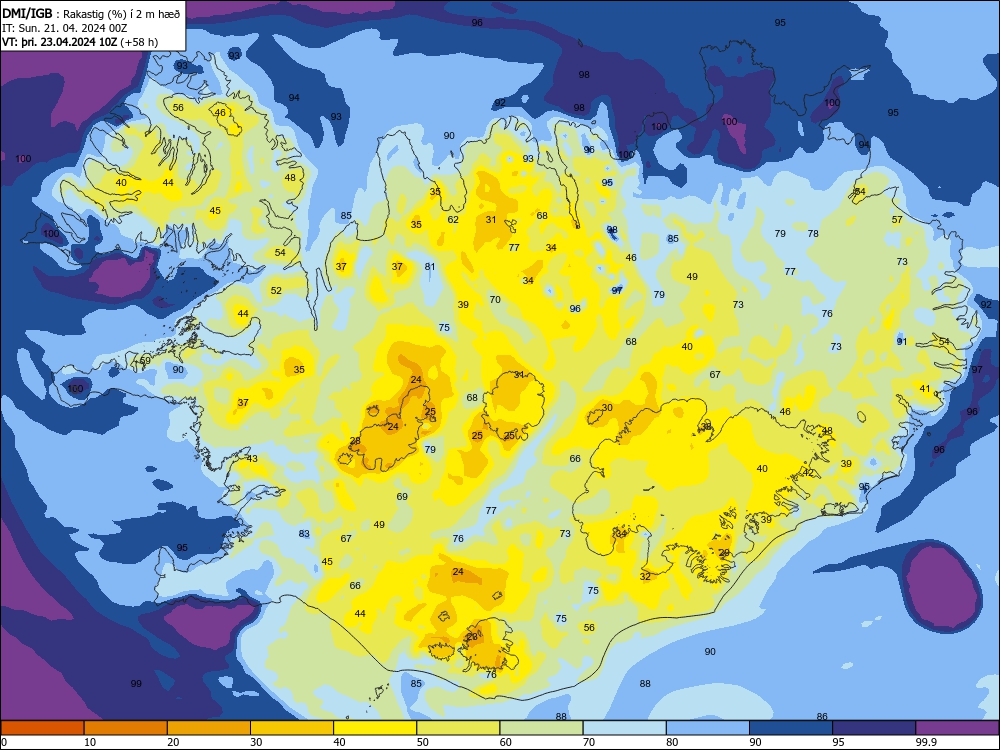
Task: Click the map value '69' in the southwest interior
Action: 402,497
